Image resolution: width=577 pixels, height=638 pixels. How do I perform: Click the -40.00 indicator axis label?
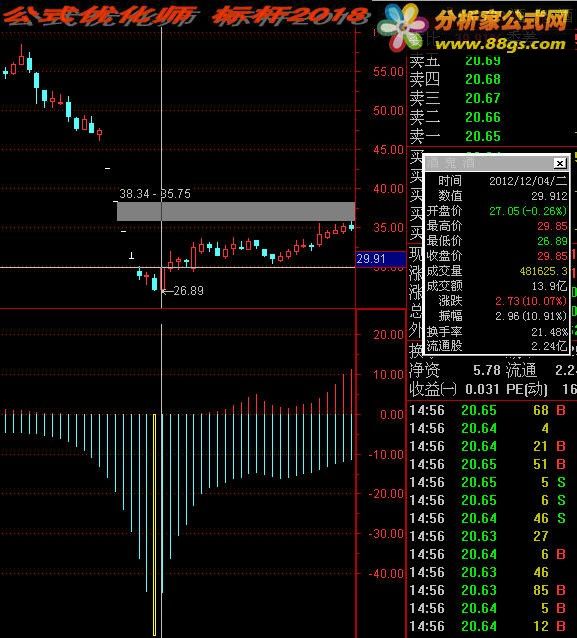[386, 574]
